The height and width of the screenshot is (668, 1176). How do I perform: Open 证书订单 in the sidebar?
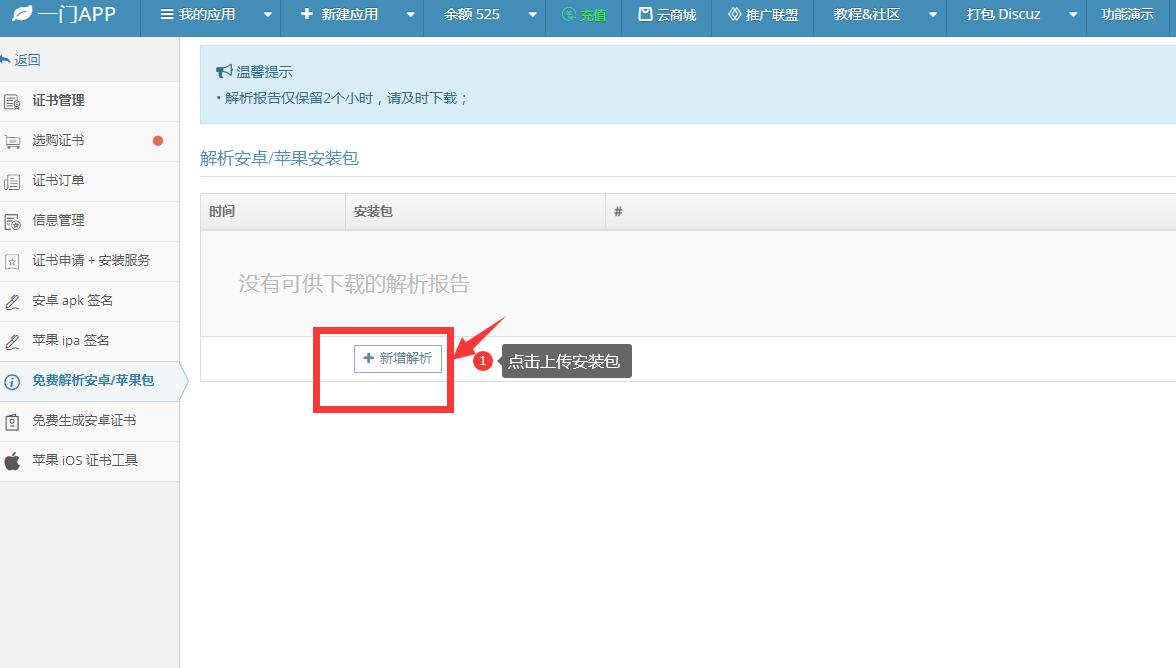89,181
